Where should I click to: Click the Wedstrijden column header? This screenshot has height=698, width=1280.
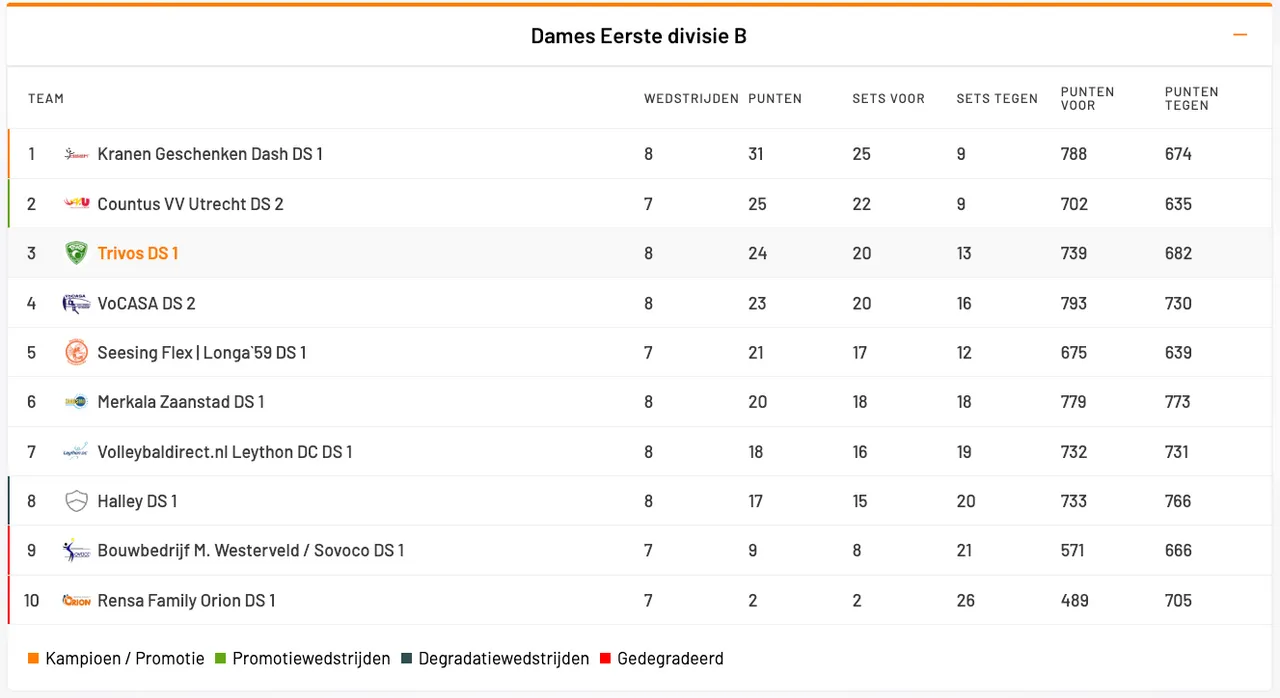[x=691, y=98]
